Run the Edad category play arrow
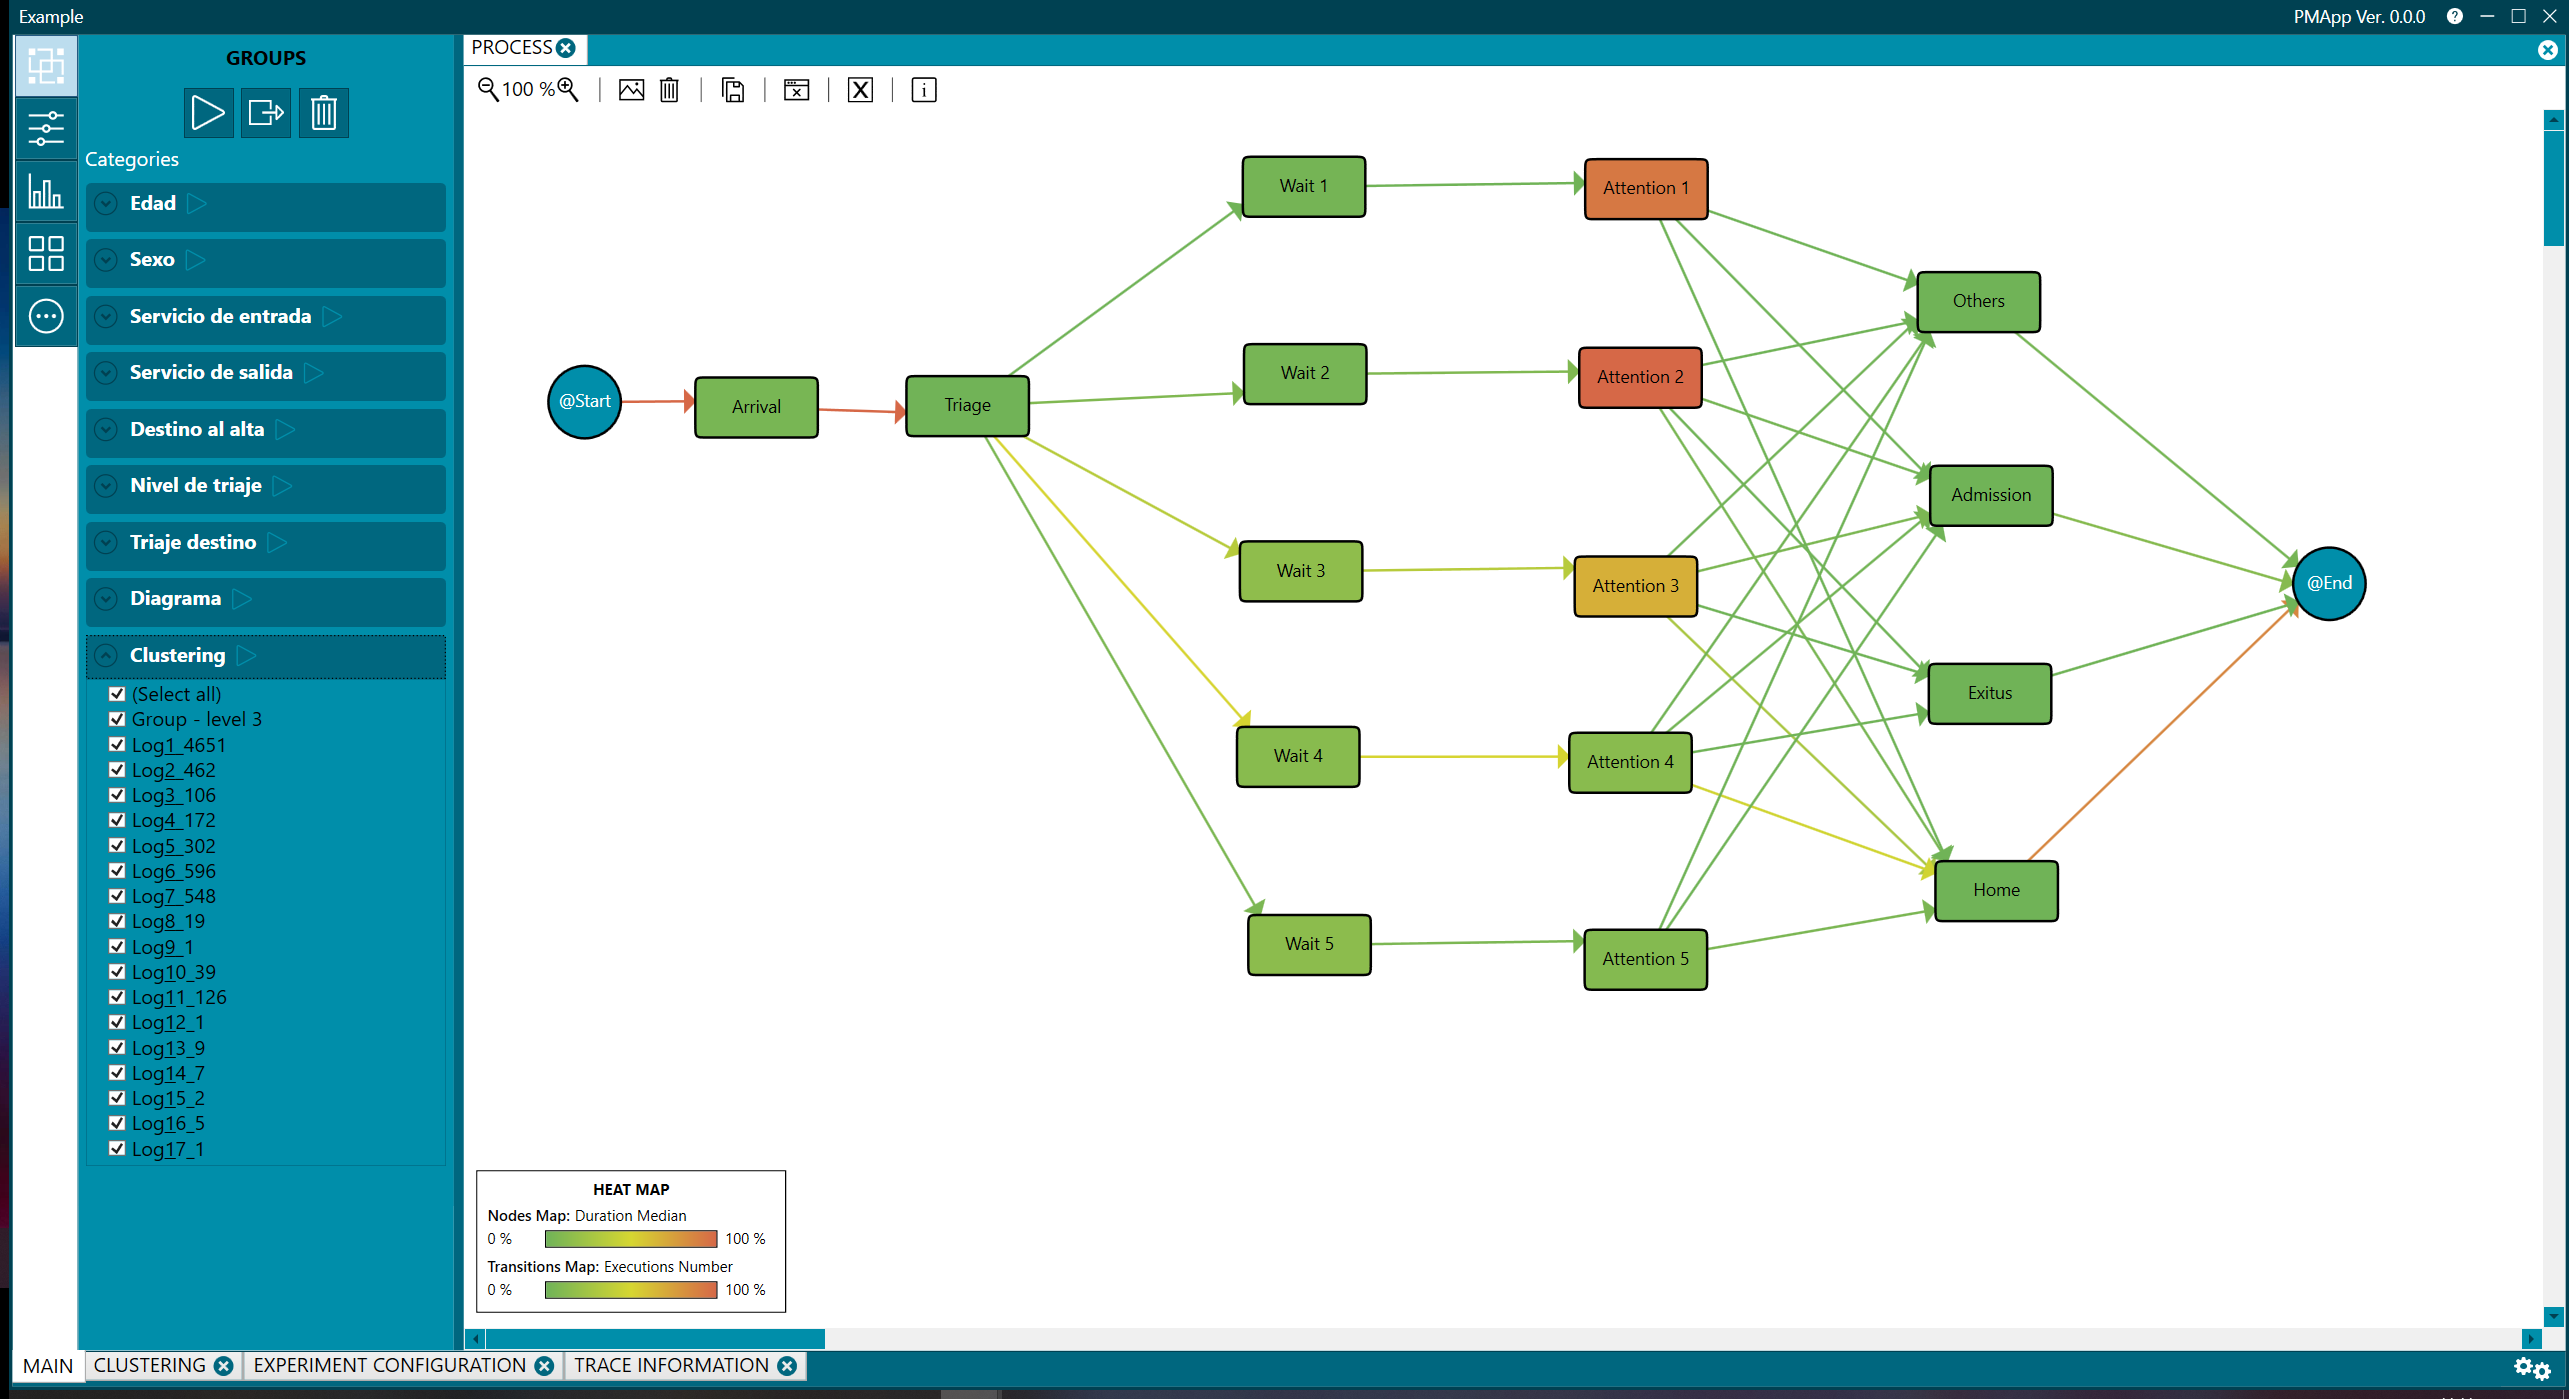Screen dimensions: 2569x1399 click(197, 204)
